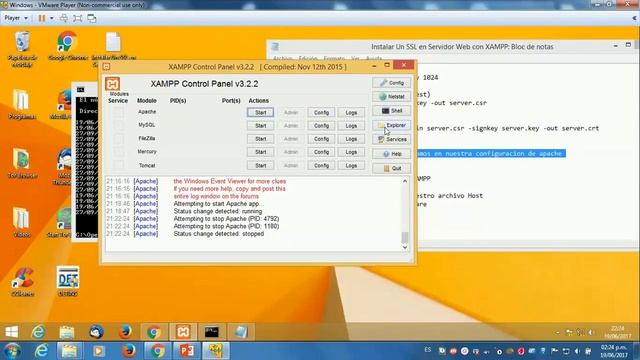Open the guest Windows 8 Start button
This screenshot has height=360, width=640.
[12, 332]
